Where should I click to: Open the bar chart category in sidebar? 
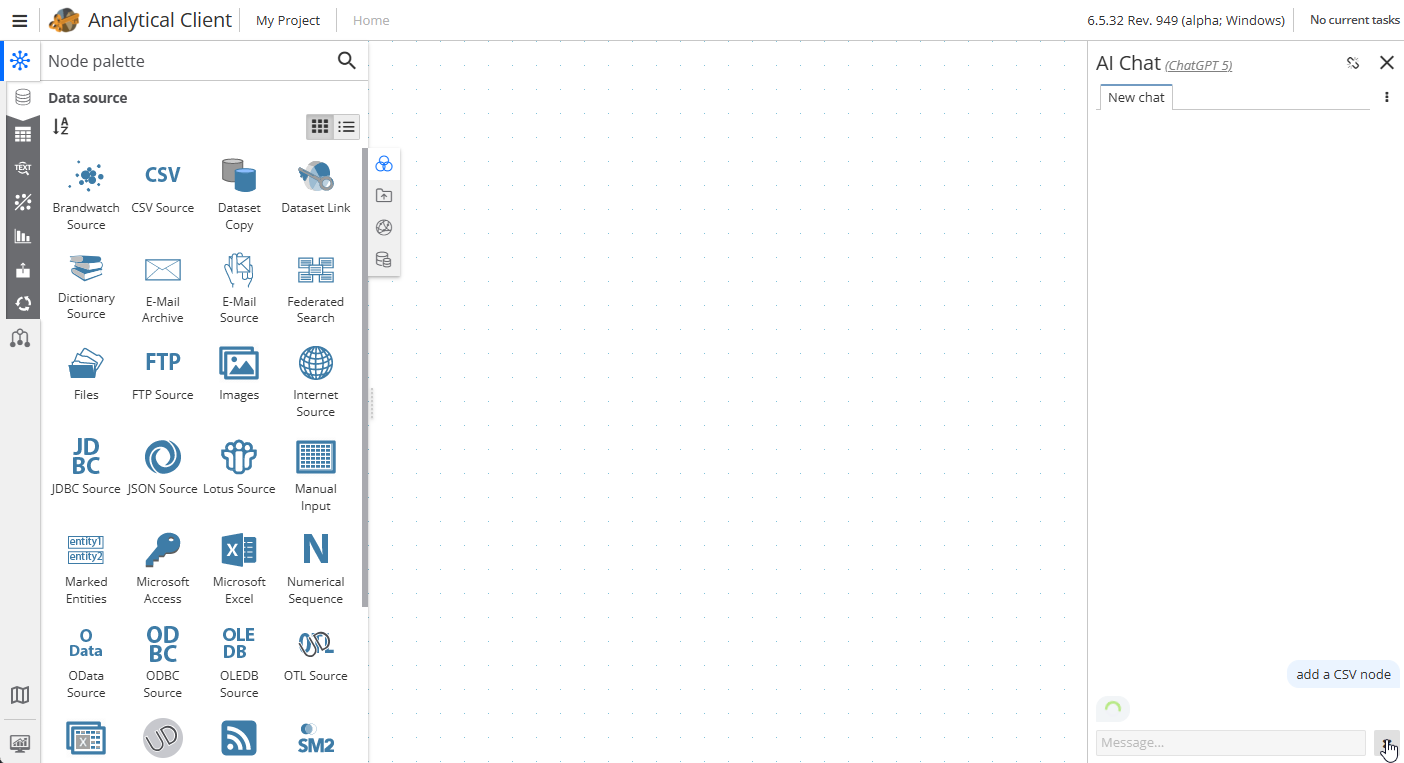(x=22, y=236)
